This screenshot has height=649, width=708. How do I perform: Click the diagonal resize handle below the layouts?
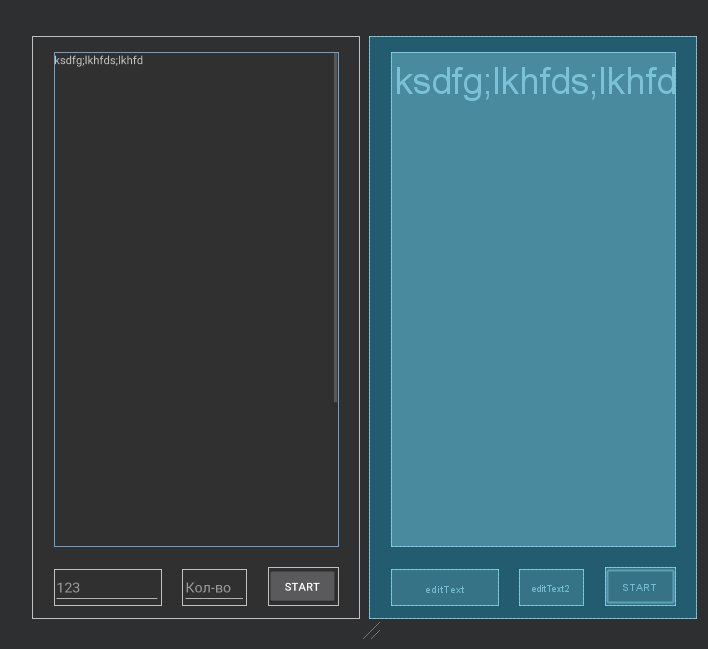[x=372, y=631]
